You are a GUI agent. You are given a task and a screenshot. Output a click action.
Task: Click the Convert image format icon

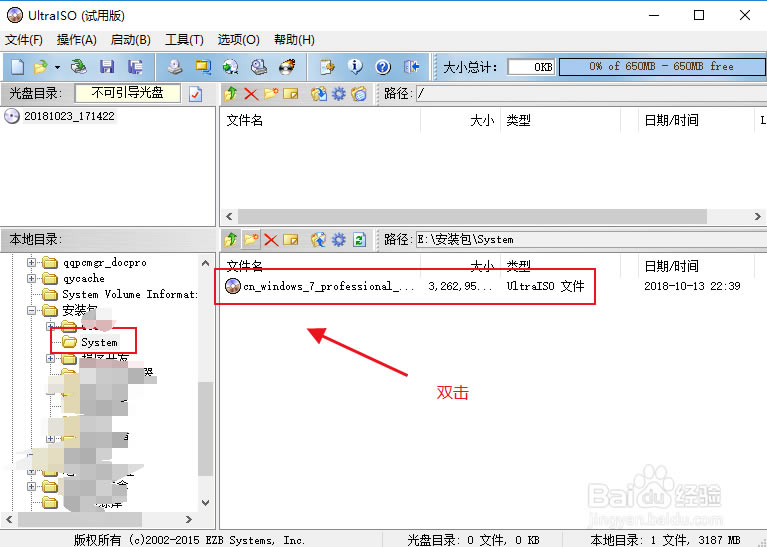[203, 67]
